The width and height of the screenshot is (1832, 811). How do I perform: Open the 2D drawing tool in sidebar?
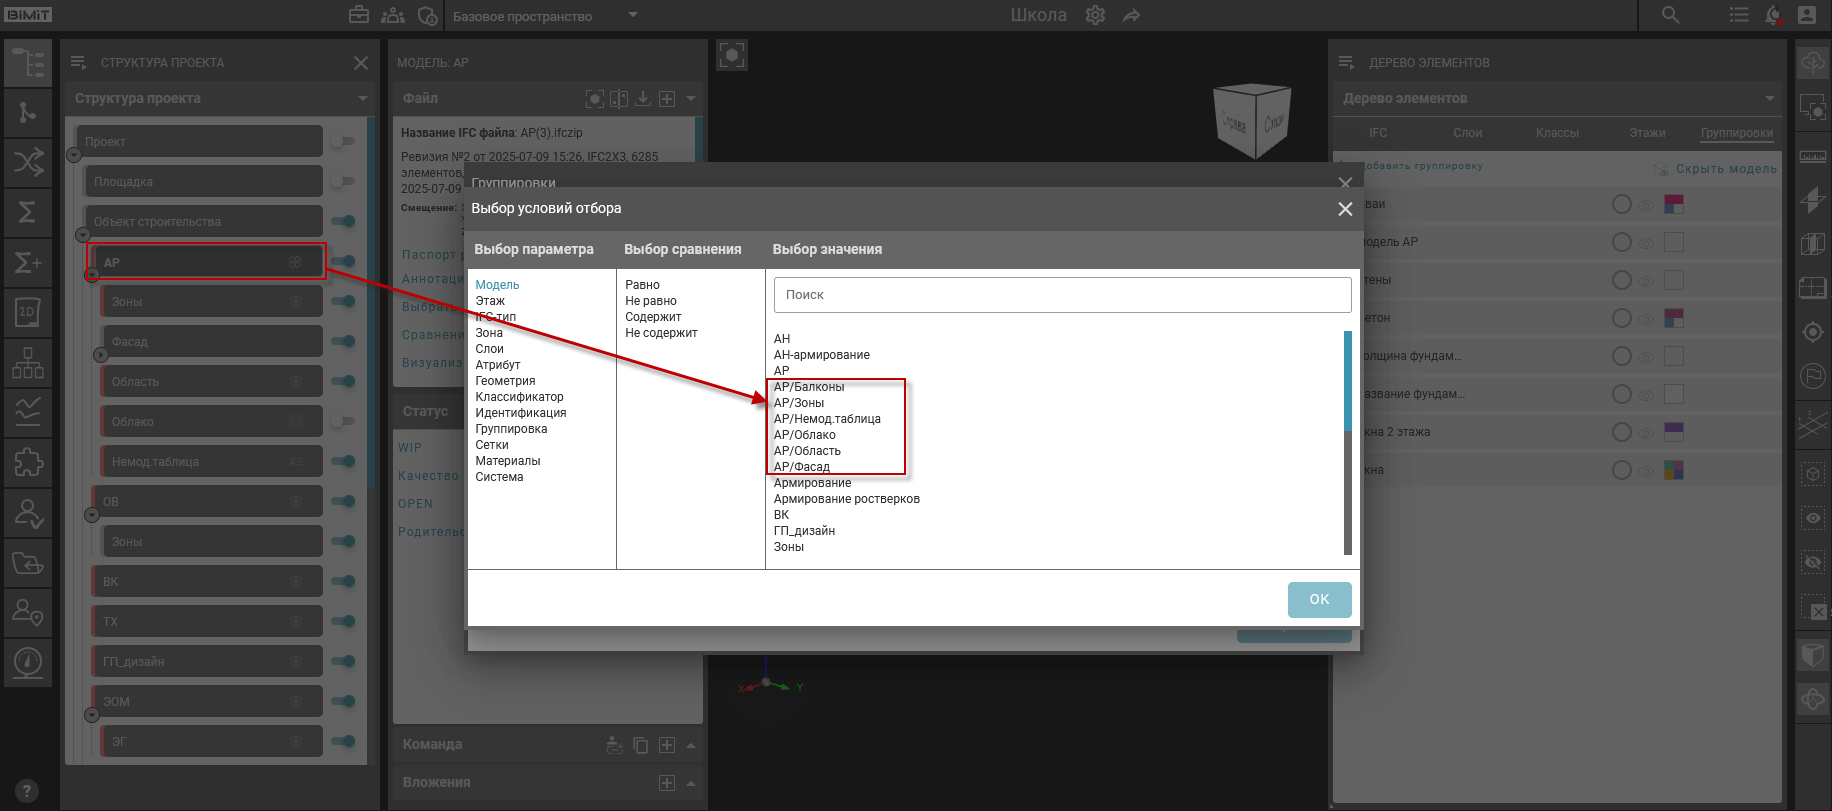(x=27, y=312)
